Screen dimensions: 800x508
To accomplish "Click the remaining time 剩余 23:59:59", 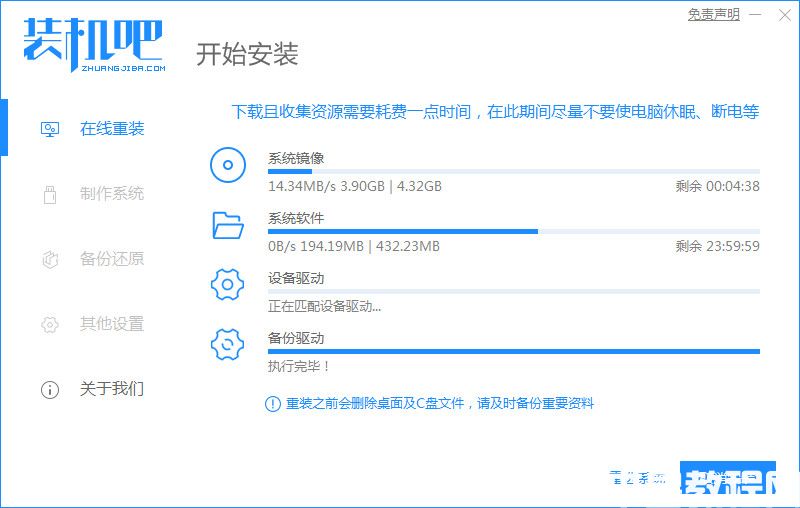I will pos(717,246).
